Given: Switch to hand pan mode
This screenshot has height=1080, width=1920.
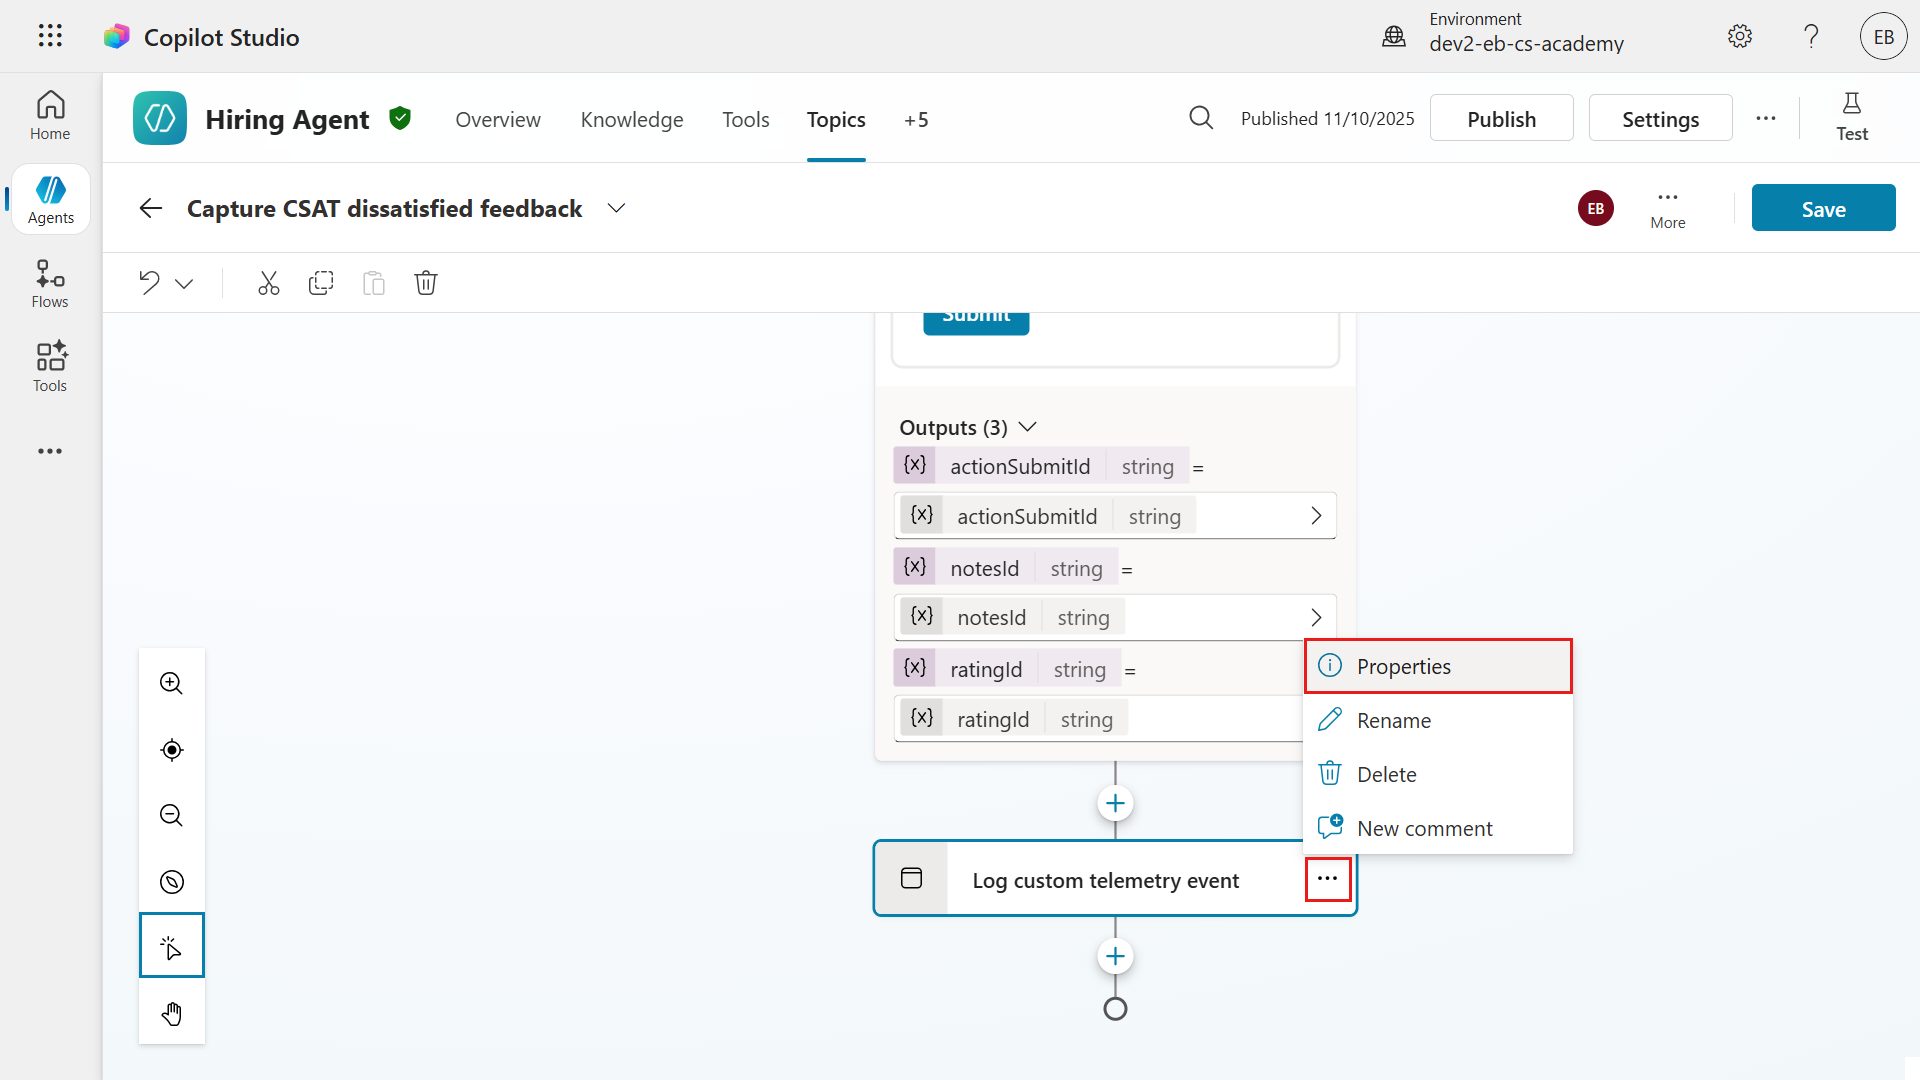Looking at the screenshot, I should tap(171, 1014).
